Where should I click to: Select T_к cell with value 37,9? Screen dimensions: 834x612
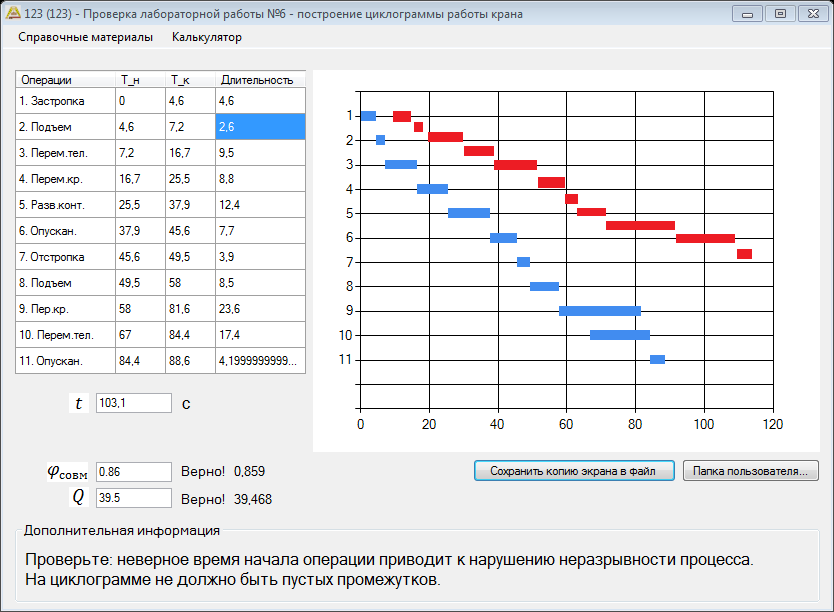click(x=190, y=205)
